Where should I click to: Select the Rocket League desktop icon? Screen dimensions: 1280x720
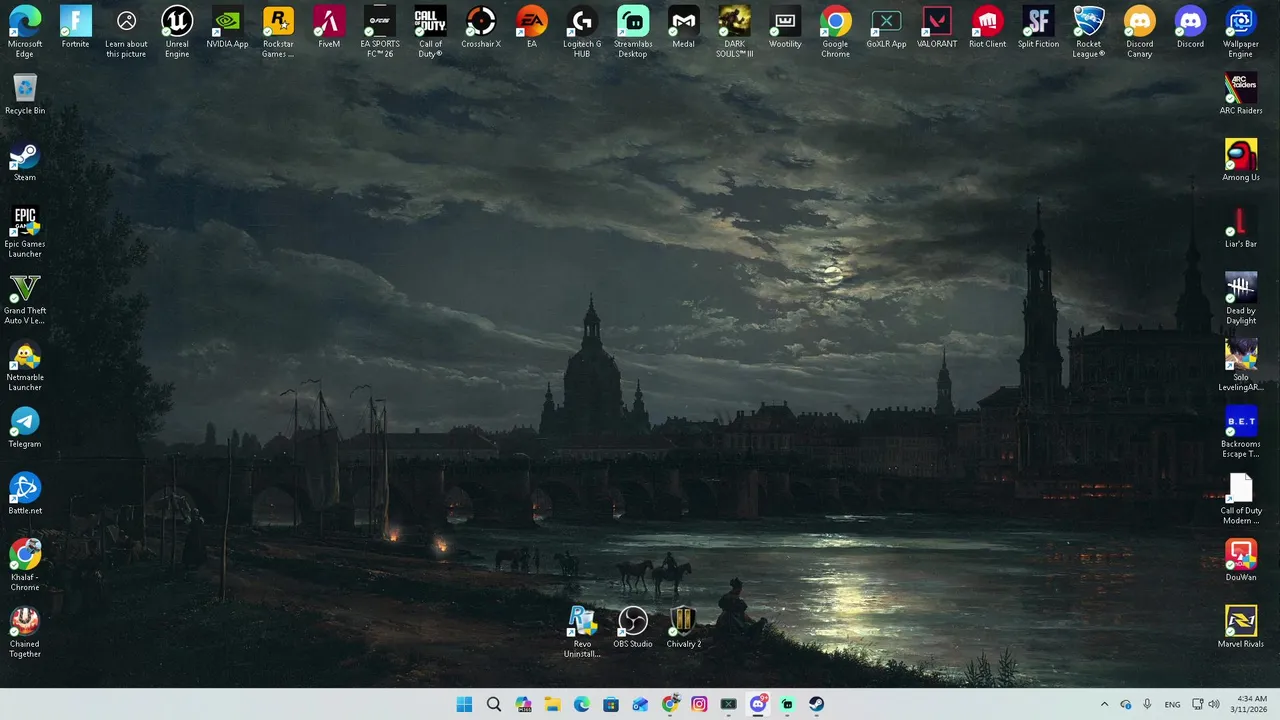1089,32
